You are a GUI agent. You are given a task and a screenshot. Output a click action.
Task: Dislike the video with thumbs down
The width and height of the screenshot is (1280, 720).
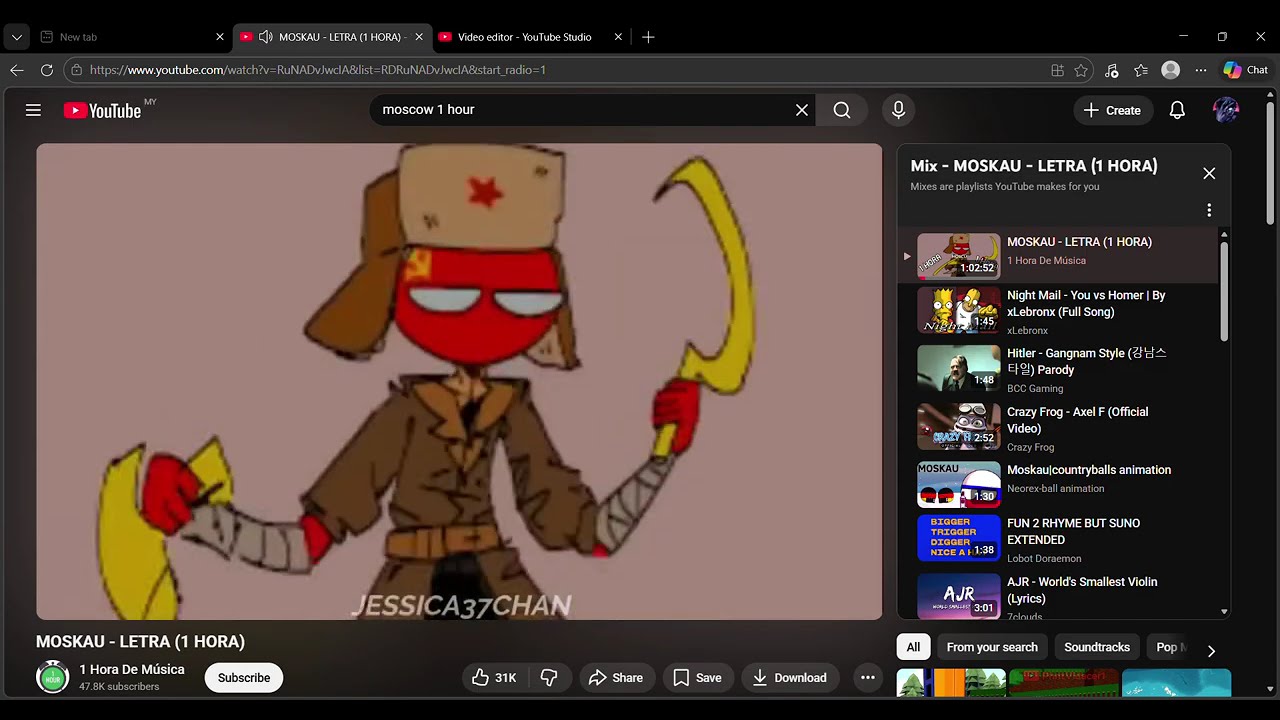[x=549, y=678]
